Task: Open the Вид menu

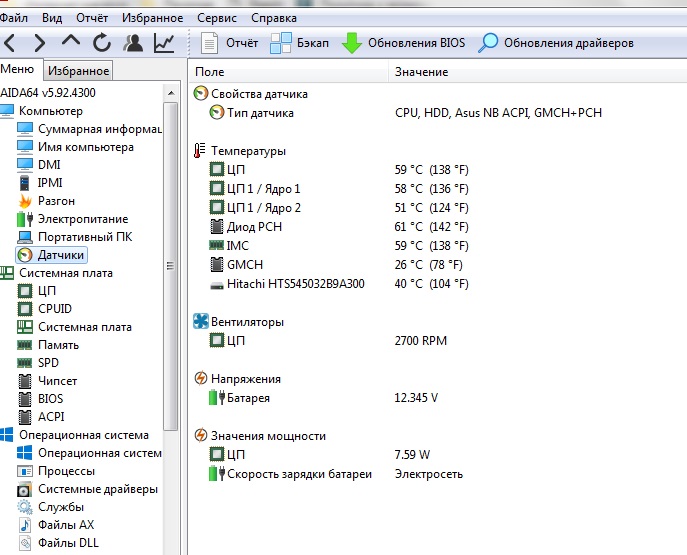Action: click(52, 18)
